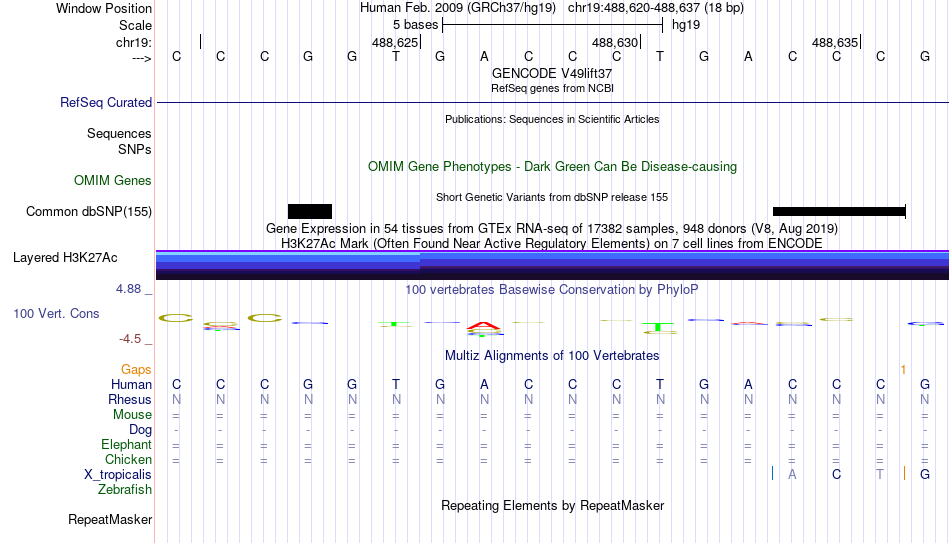Click the RefSeq Curated track label
950x543 pixels.
click(105, 102)
